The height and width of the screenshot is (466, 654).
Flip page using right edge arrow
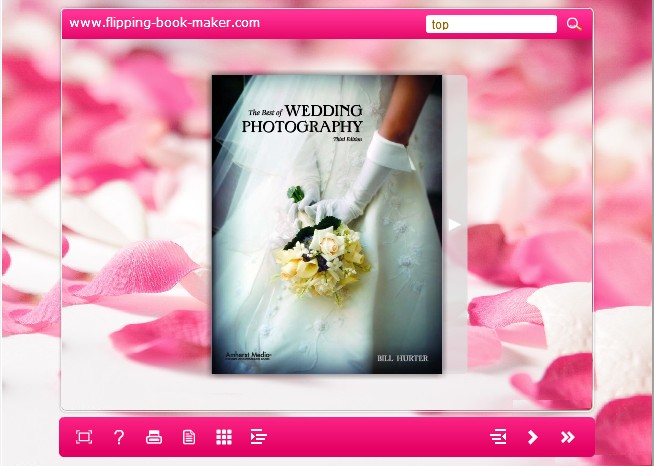click(x=454, y=224)
